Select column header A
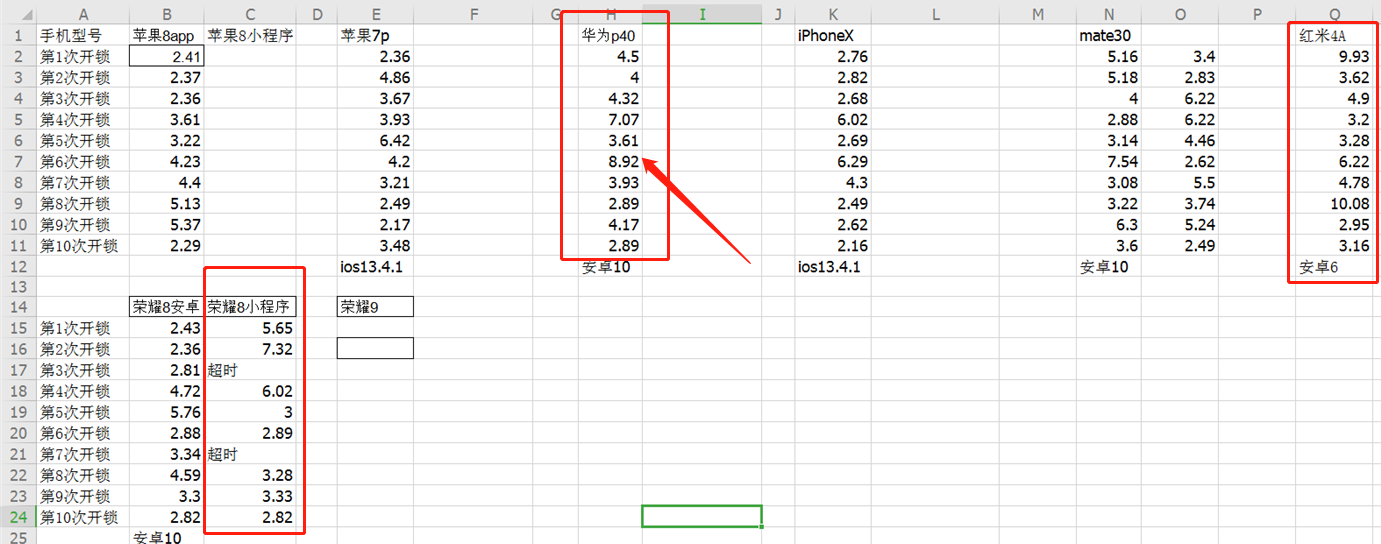 [83, 14]
